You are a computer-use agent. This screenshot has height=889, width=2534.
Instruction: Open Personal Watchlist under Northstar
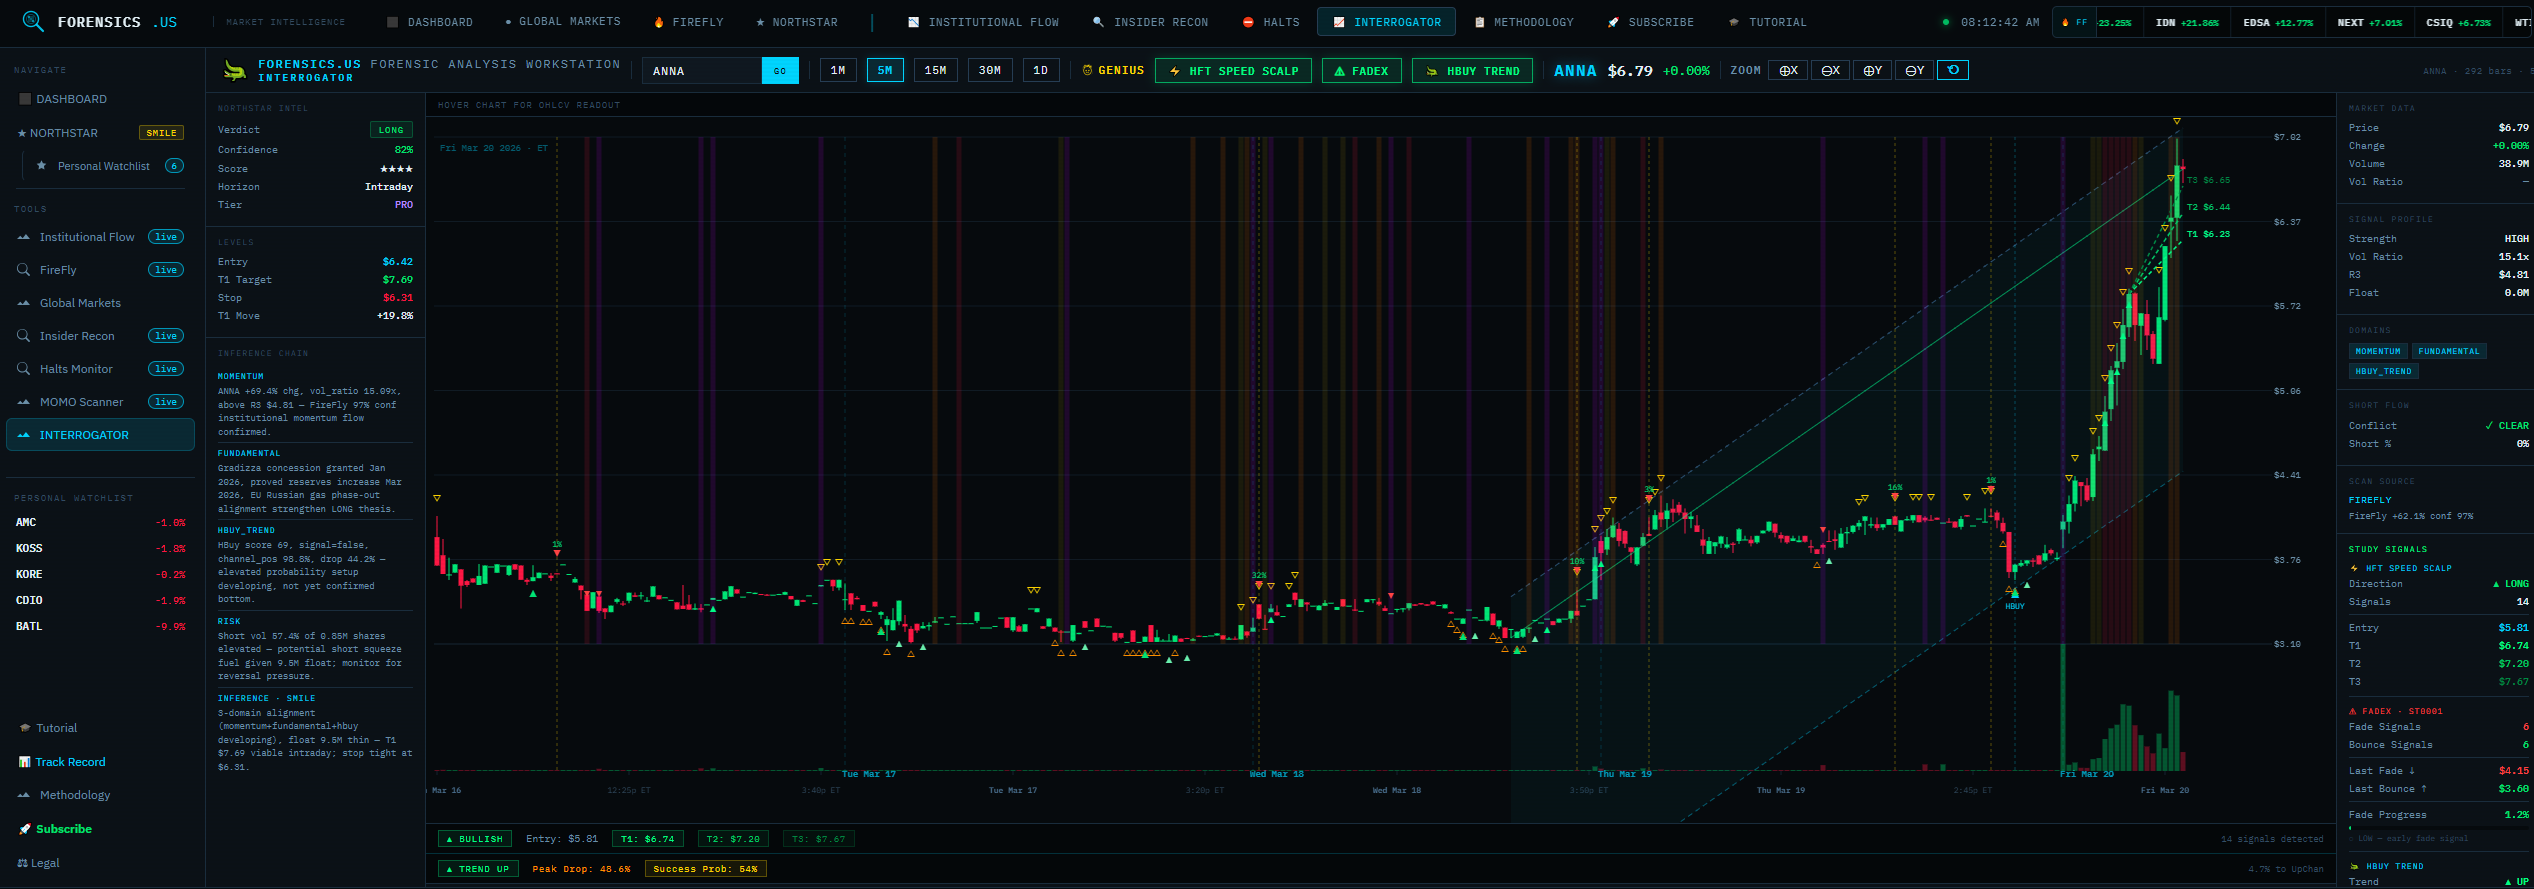point(103,166)
